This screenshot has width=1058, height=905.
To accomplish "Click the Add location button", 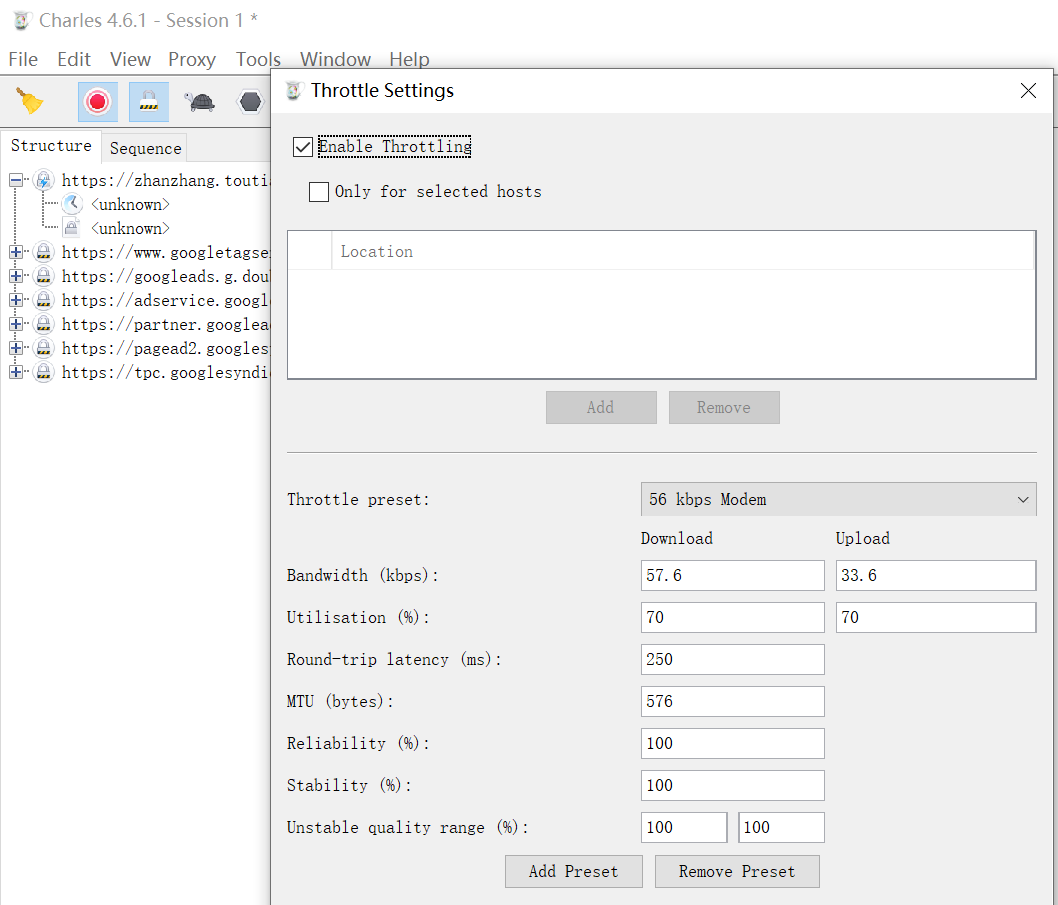I will tap(601, 408).
